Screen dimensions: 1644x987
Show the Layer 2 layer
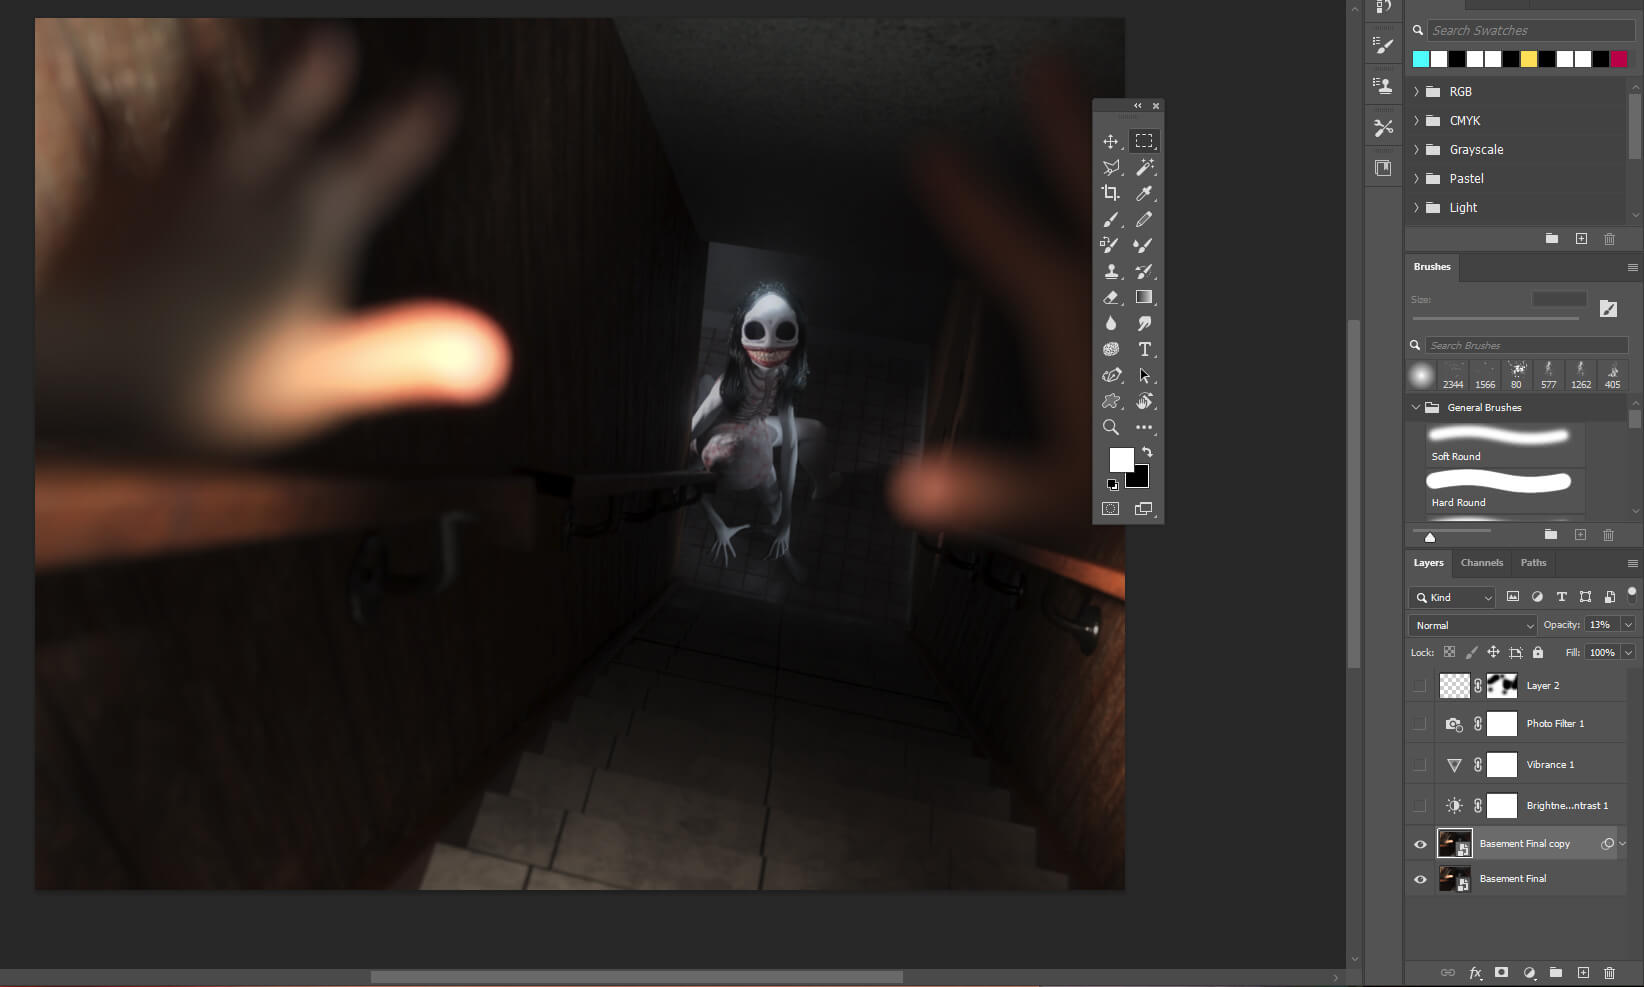(x=1420, y=686)
